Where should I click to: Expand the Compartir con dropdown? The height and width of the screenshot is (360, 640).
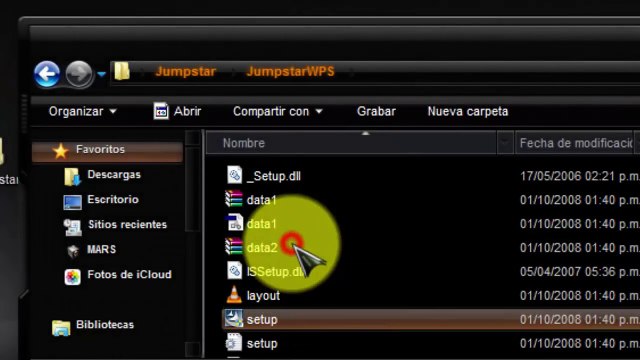click(278, 111)
